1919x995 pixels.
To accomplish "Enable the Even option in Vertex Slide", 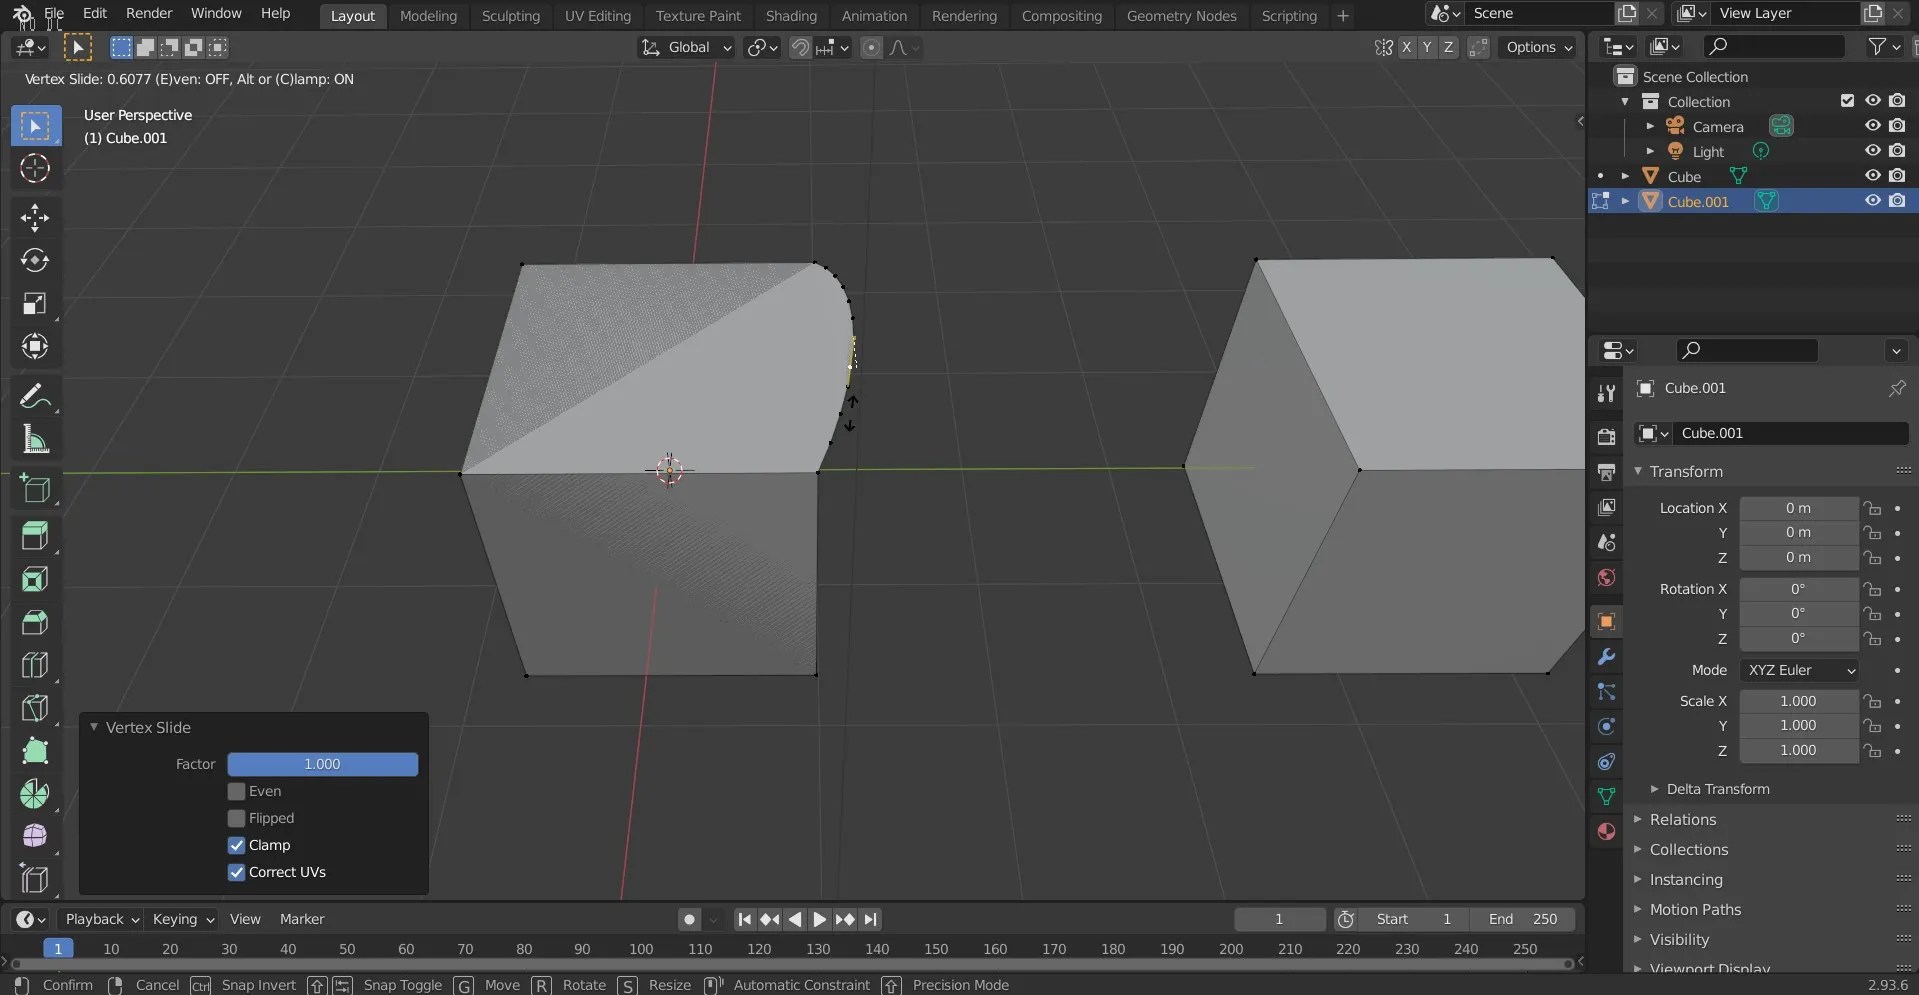I will pos(236,791).
